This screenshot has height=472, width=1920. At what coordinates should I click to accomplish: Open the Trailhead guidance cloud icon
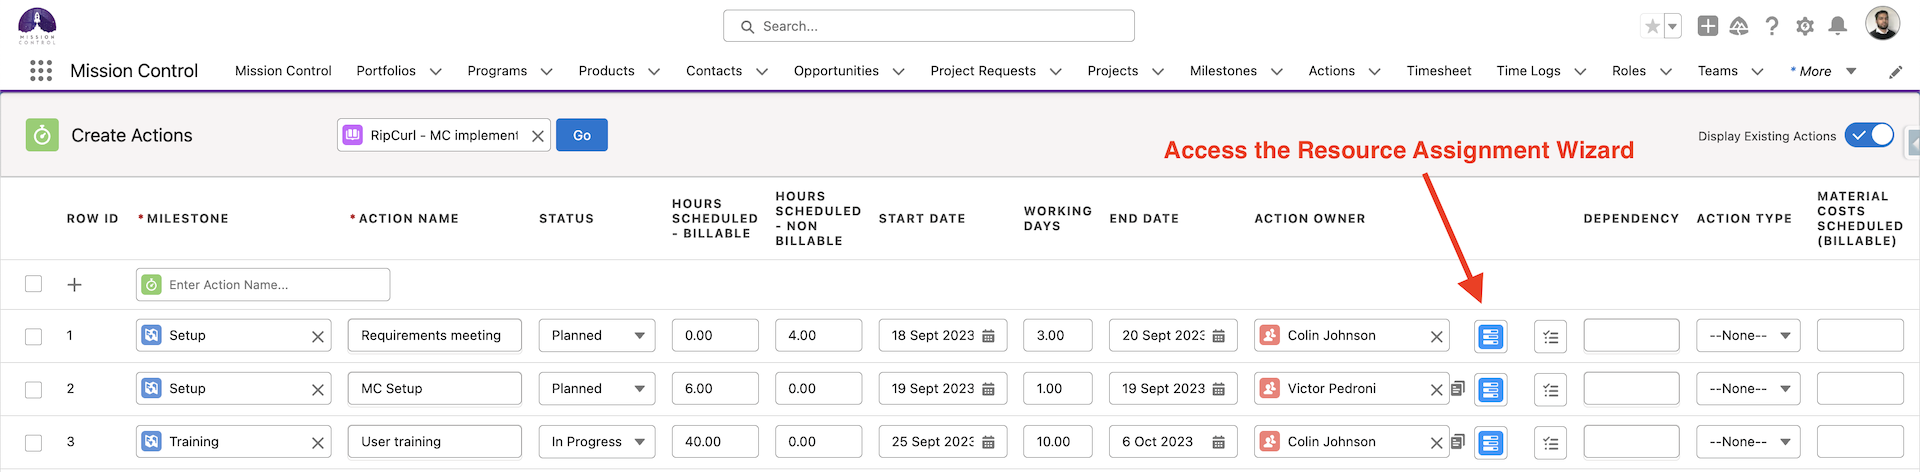[x=1739, y=26]
